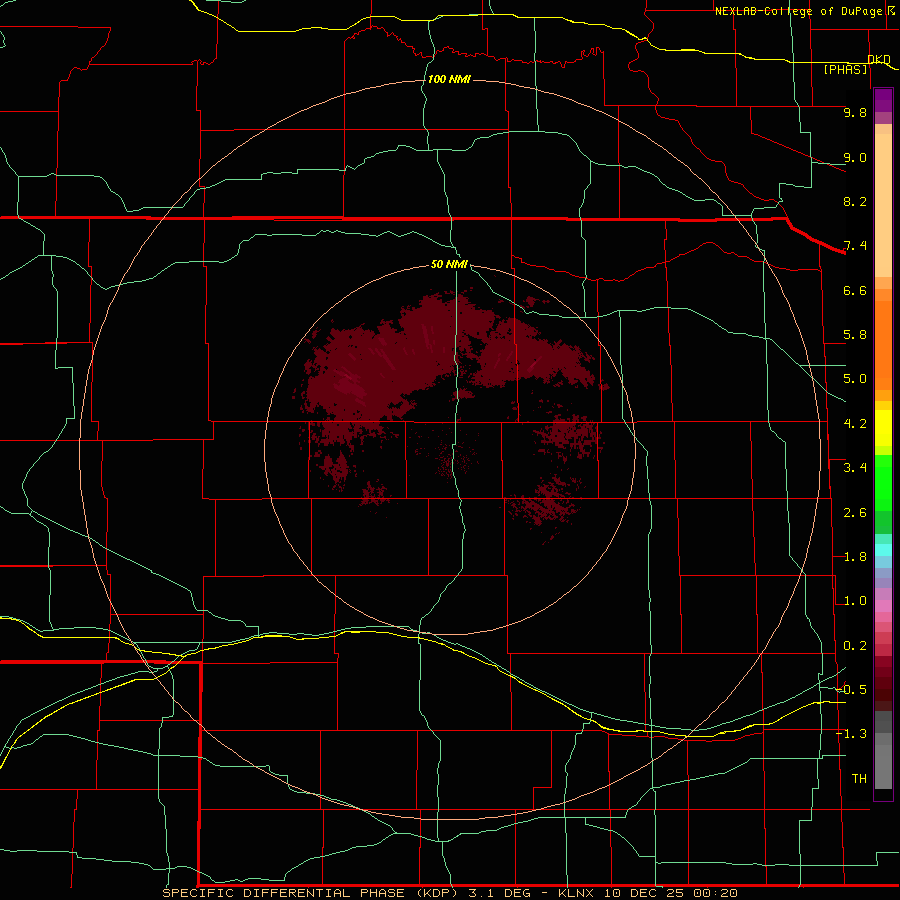Pick the cyan band of the color bar

click(883, 550)
